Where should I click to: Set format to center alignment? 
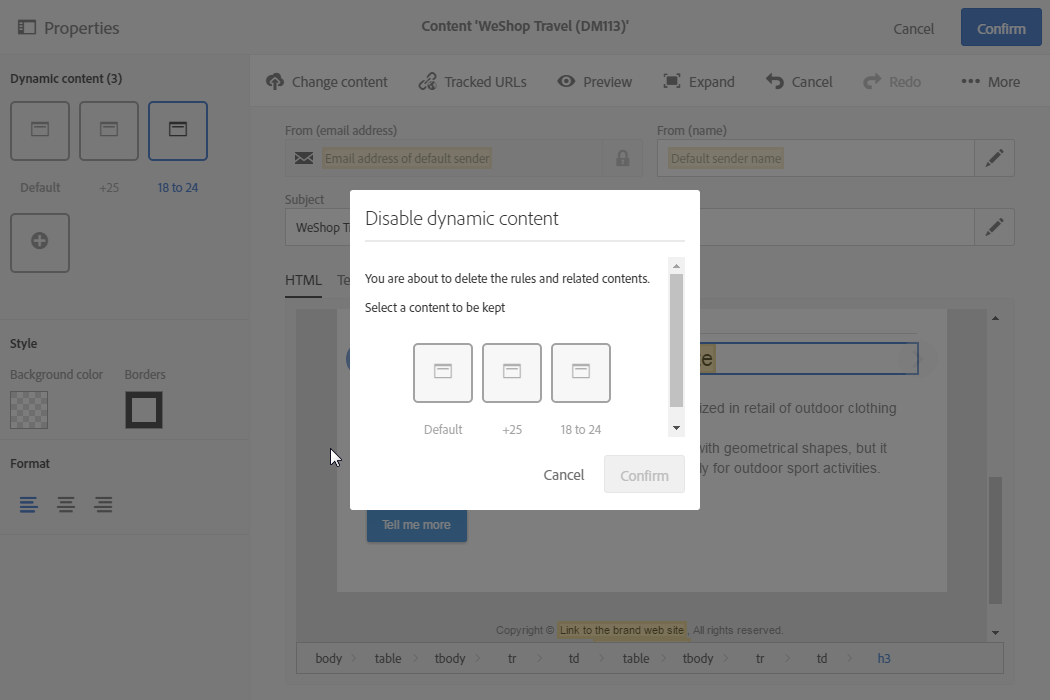[66, 505]
